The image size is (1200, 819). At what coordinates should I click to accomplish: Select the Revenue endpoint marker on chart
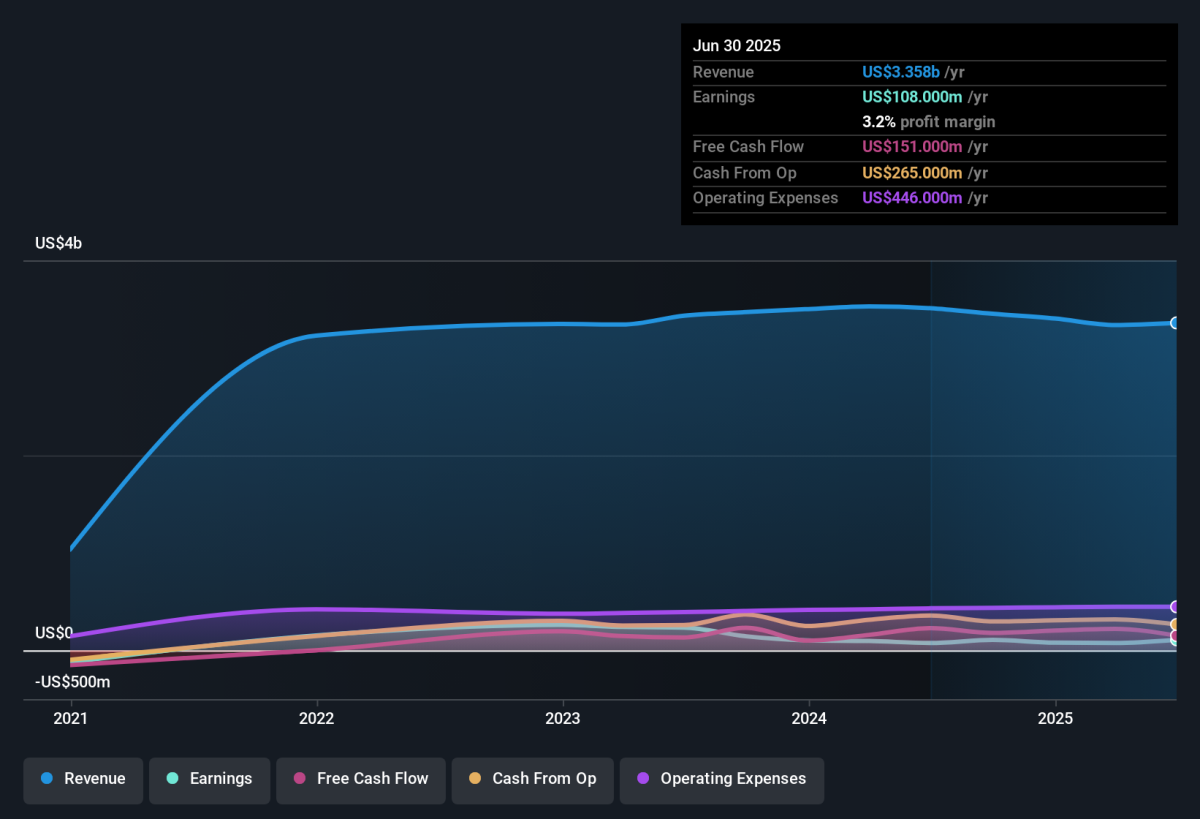(x=1176, y=323)
